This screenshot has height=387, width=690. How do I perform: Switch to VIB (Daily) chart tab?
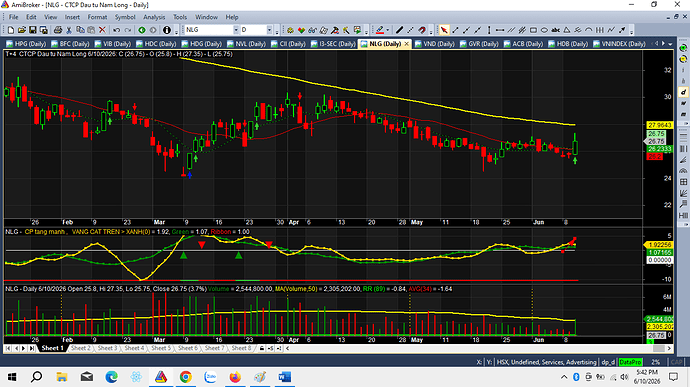(x=113, y=44)
